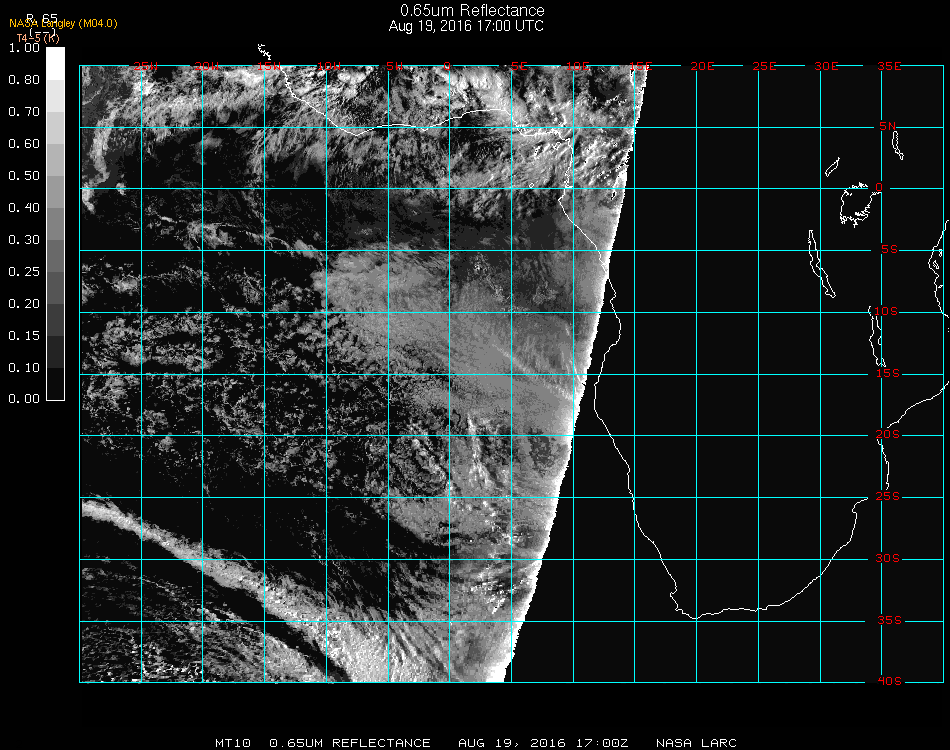The image size is (950, 750).
Task: Click the "30S" latitude label
Action: [888, 559]
